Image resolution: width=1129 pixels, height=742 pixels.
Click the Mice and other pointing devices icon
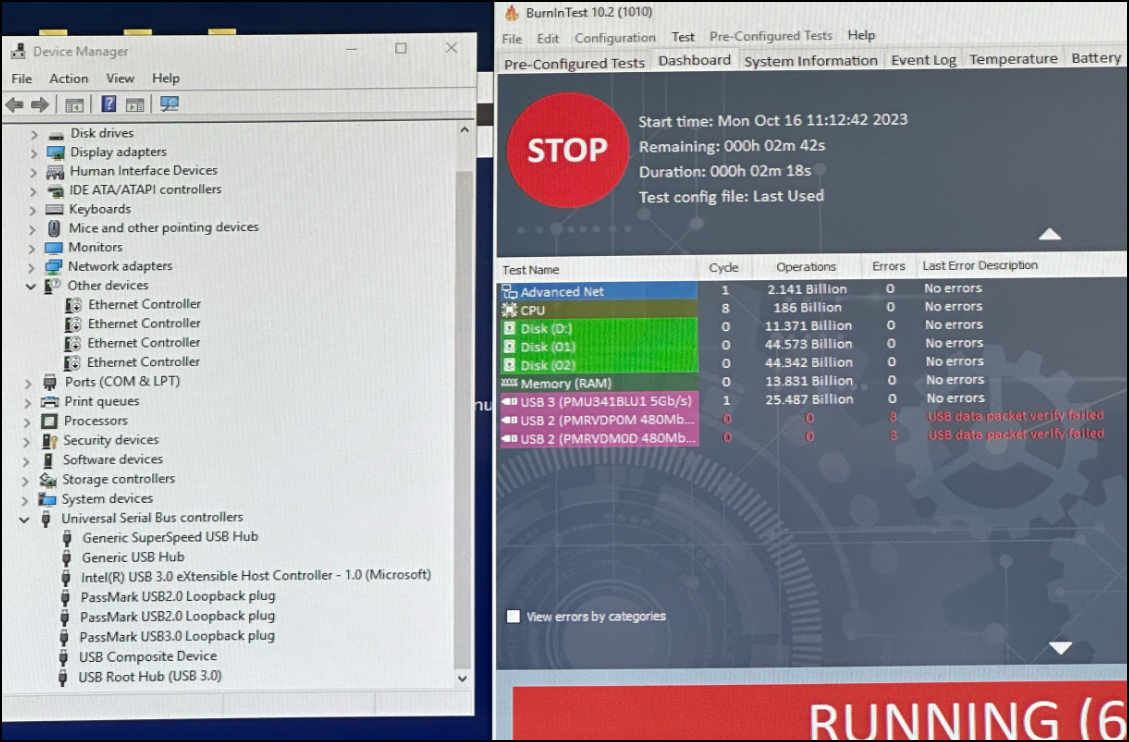54,228
